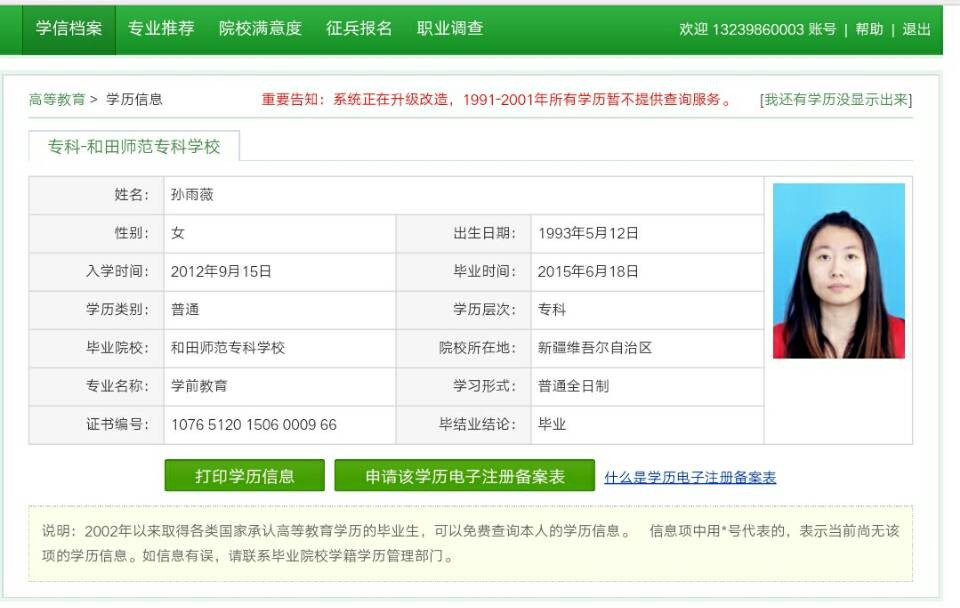
Task: Click the 学历层次 value 专科
Action: coord(552,309)
